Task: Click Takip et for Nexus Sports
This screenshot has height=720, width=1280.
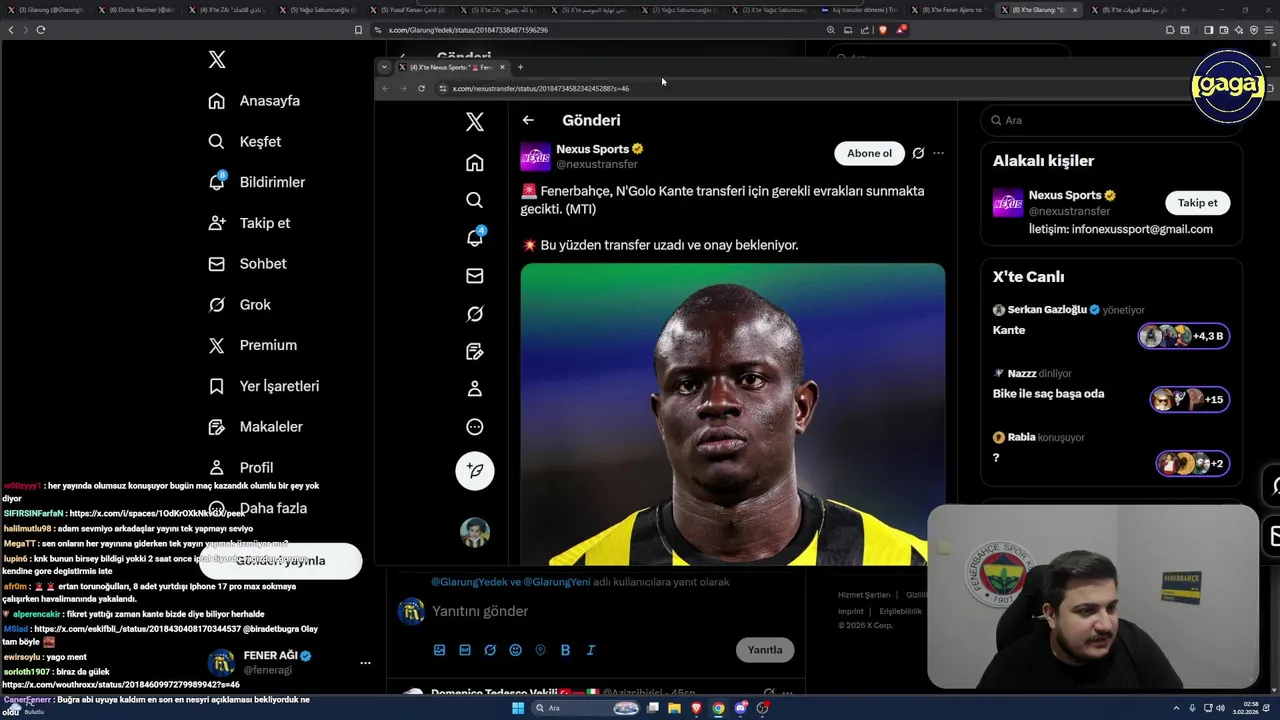Action: [1197, 203]
